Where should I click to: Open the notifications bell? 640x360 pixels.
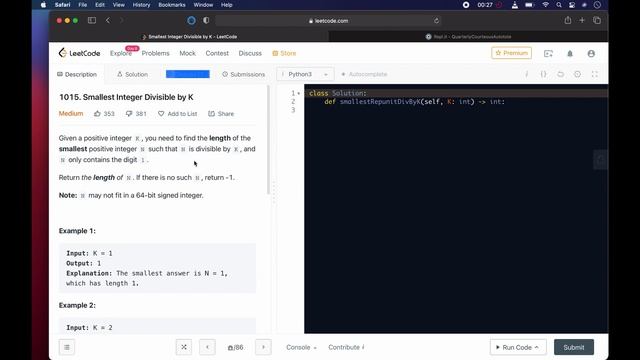pos(570,53)
